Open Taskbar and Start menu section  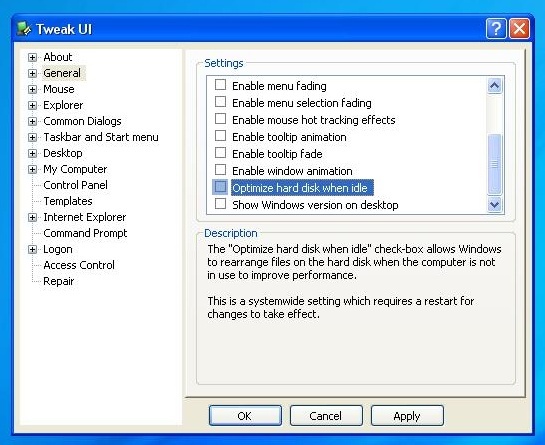(x=101, y=137)
